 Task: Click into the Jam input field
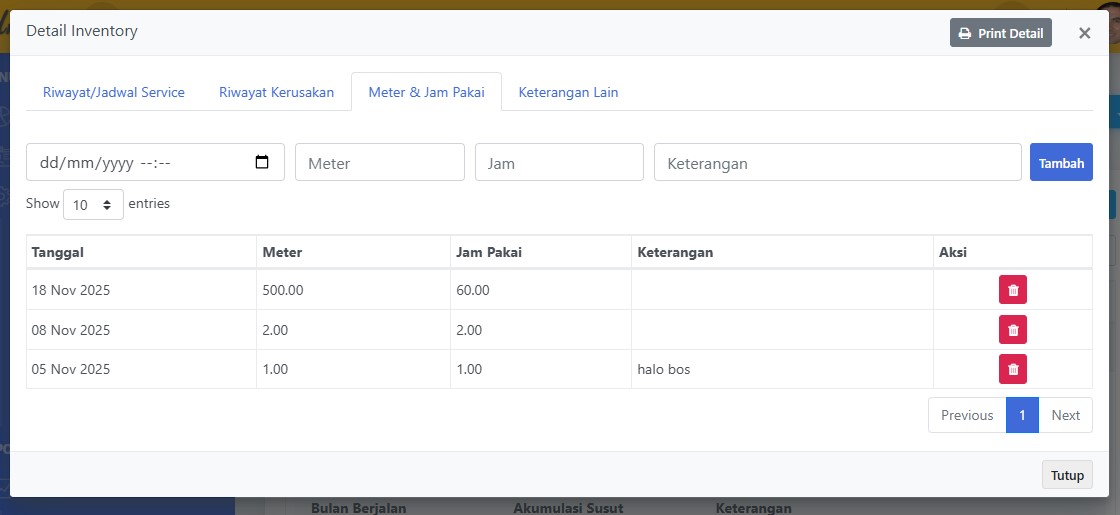coord(559,162)
